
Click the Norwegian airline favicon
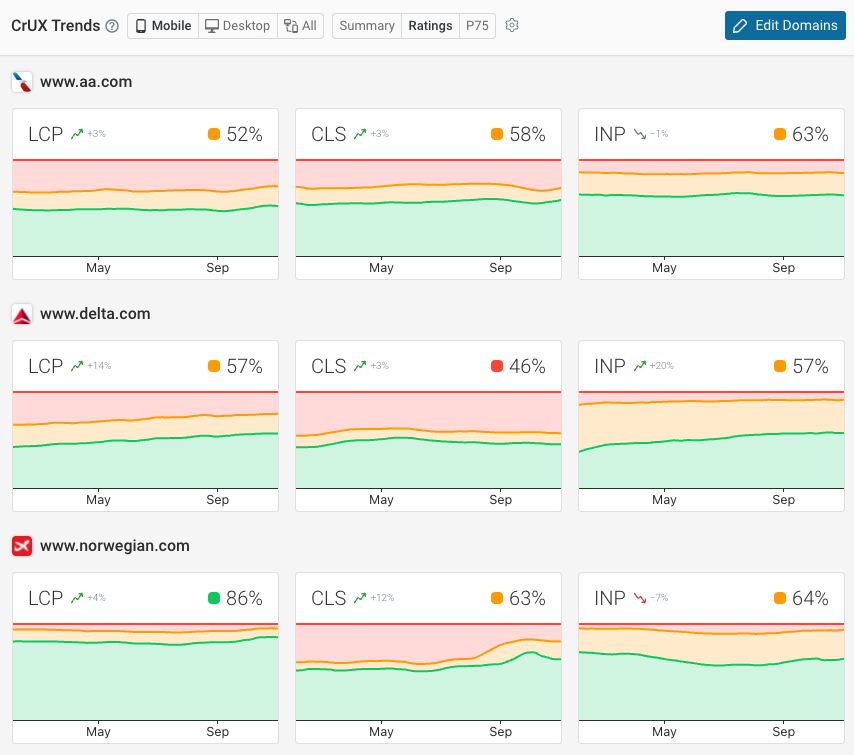coord(22,546)
